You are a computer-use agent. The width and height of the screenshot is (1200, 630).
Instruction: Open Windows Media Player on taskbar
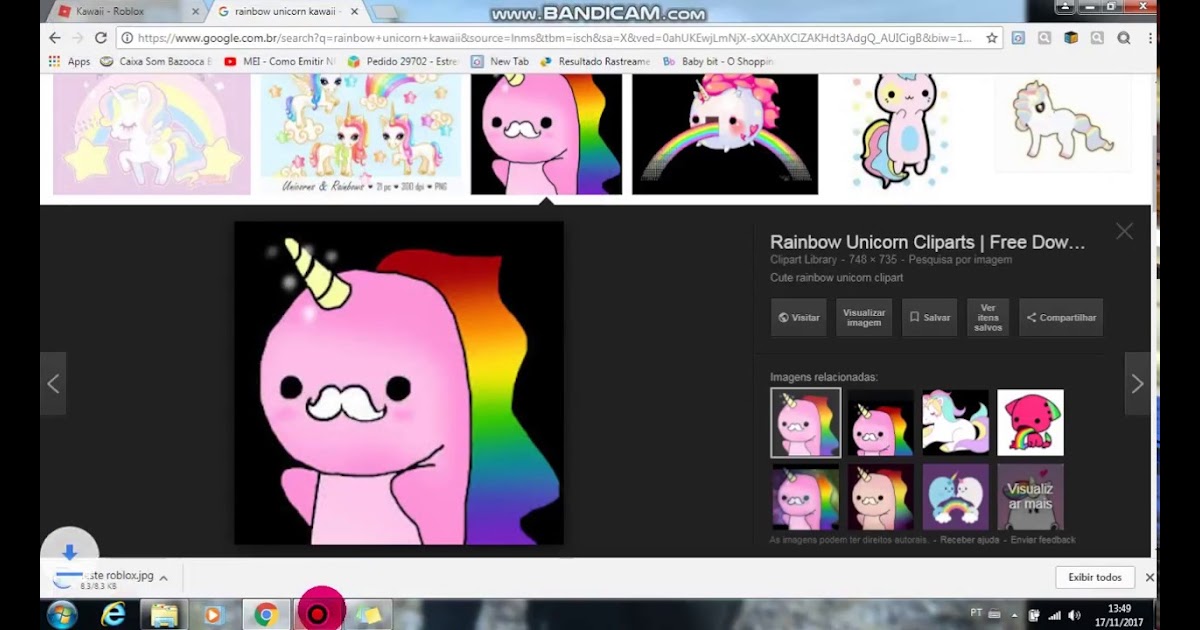point(213,615)
